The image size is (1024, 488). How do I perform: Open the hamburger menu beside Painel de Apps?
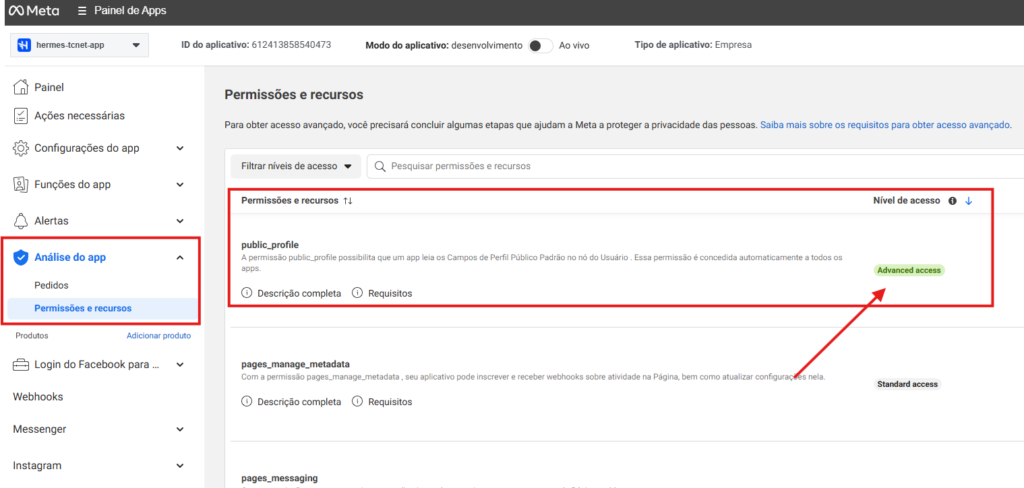82,11
